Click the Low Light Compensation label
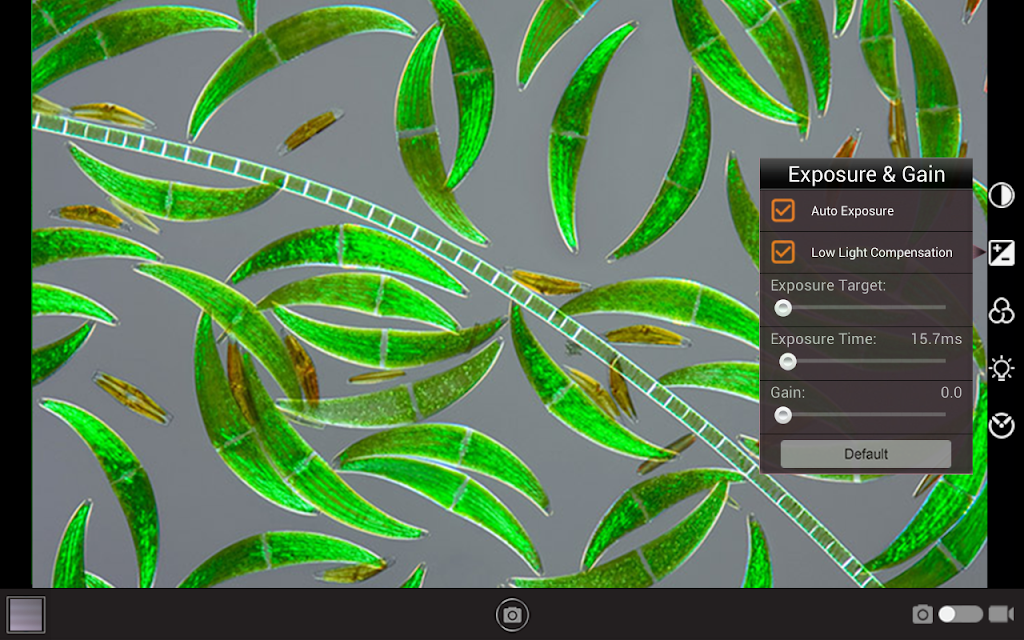This screenshot has height=640, width=1024. (x=882, y=253)
